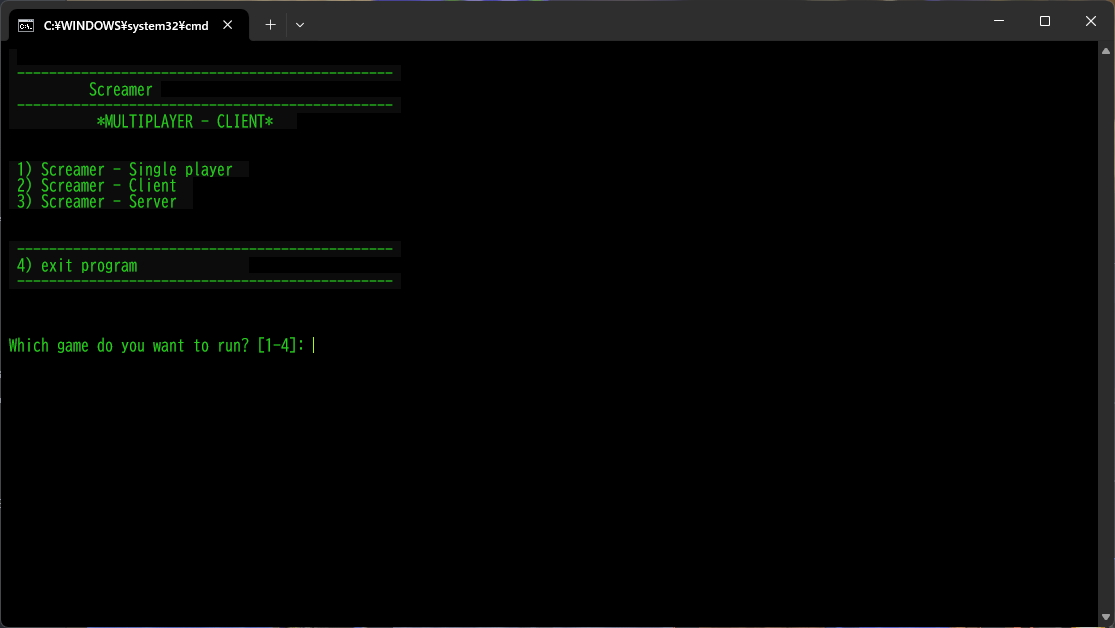
Task: Click the scrollbar up arrow icon
Action: pyautogui.click(x=1107, y=49)
